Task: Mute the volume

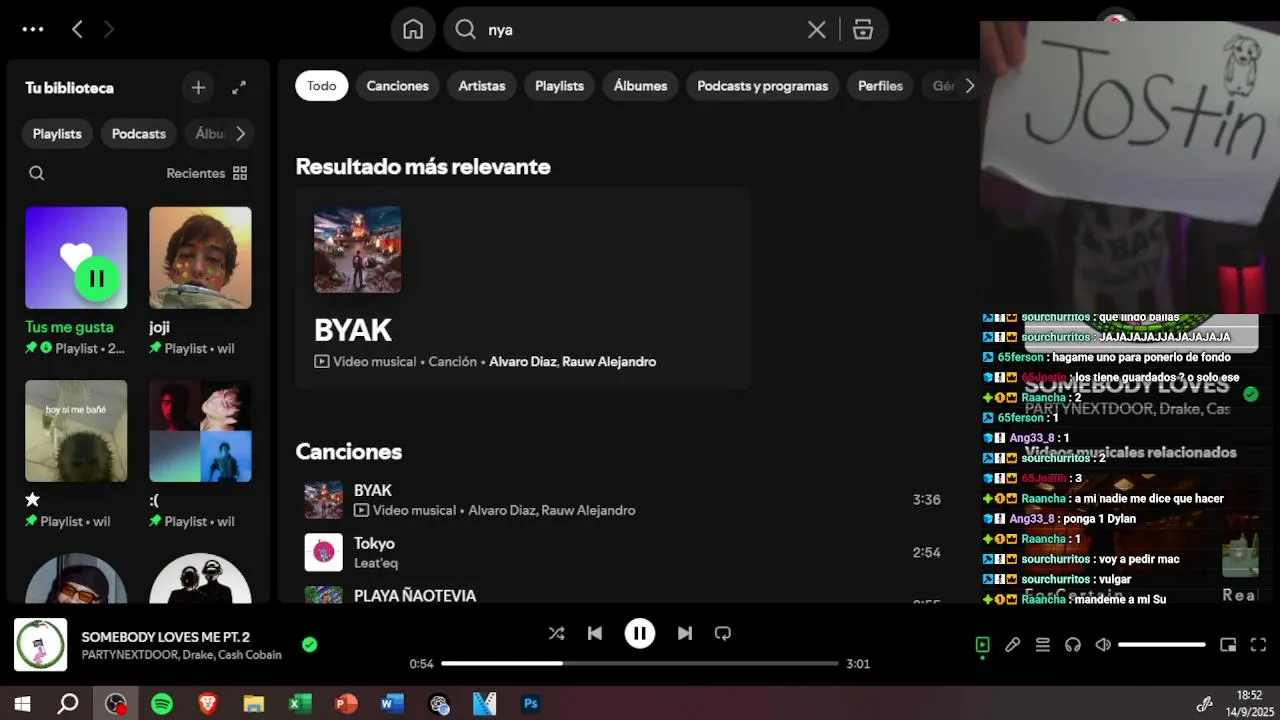Action: coord(1103,645)
